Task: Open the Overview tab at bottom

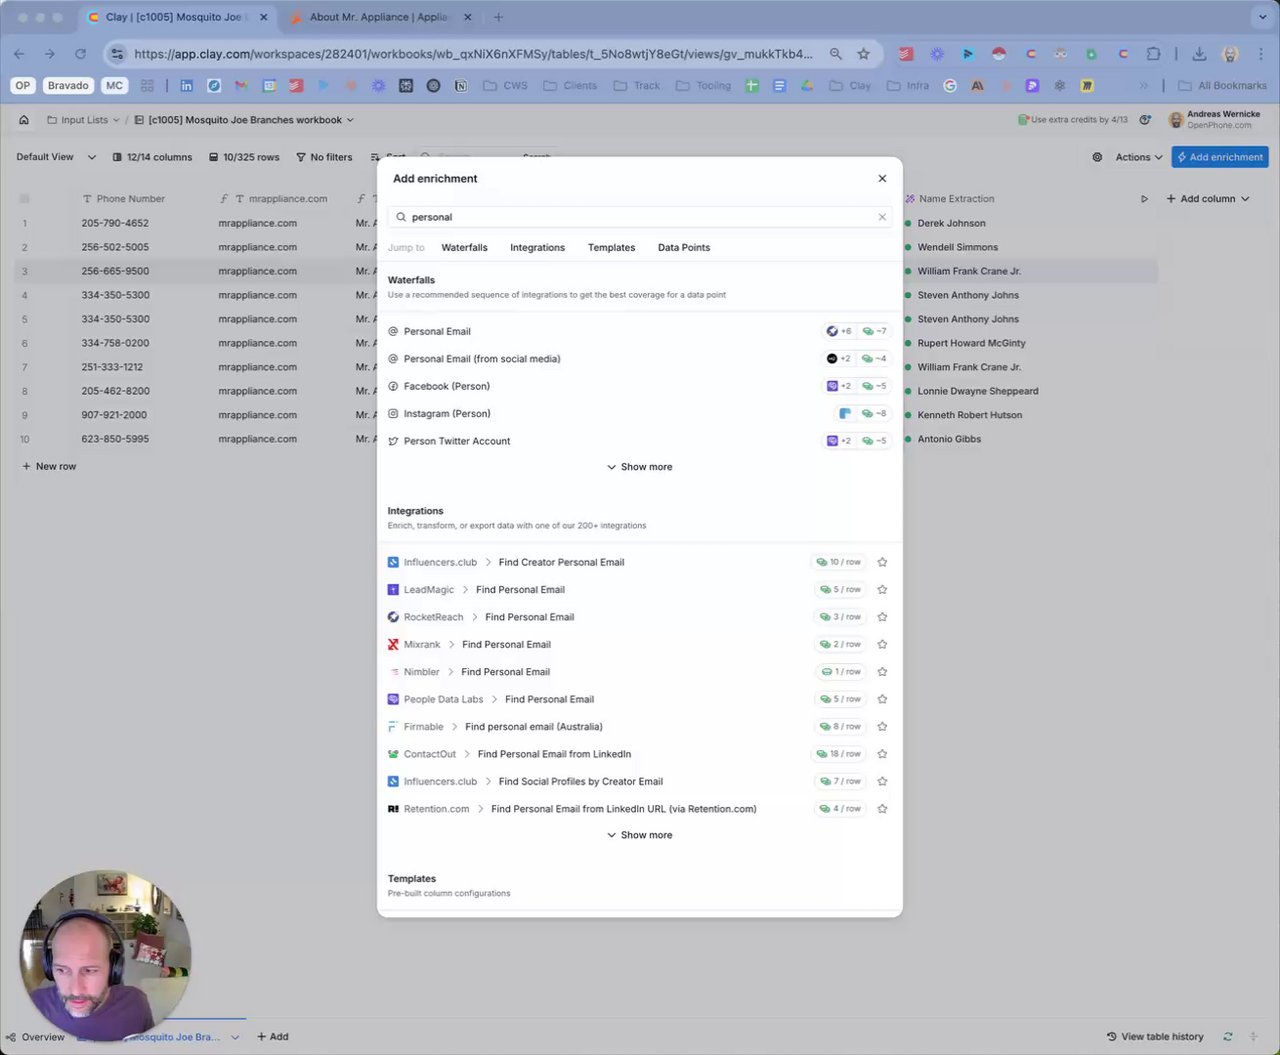Action: point(36,1037)
